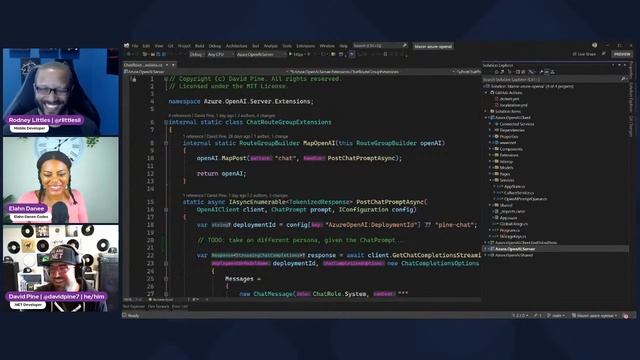640x360 pixels.
Task: Select the Extensions folder in Solution Explorer
Action: click(509, 155)
